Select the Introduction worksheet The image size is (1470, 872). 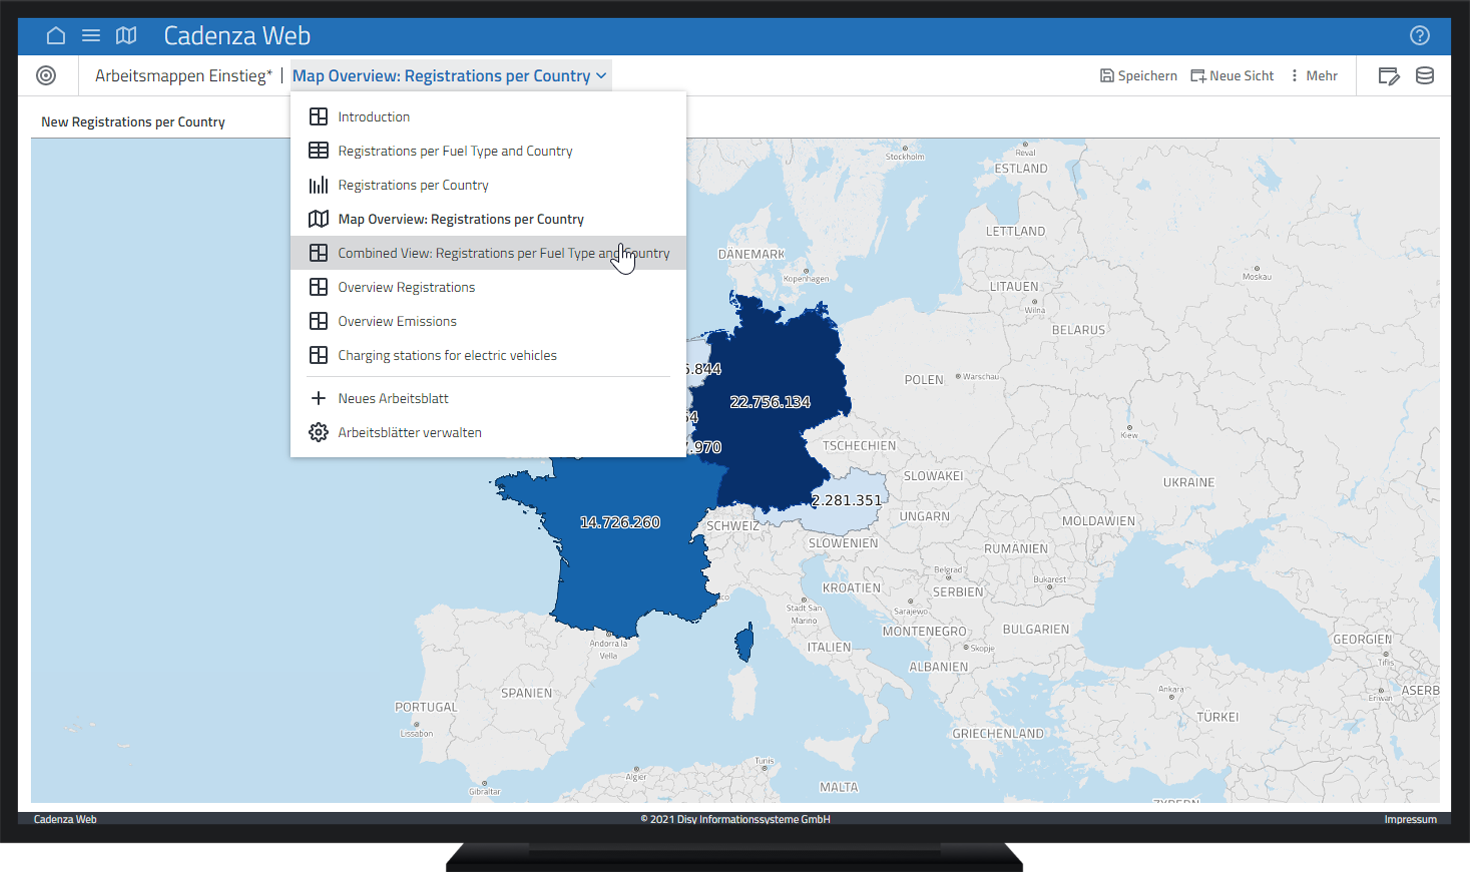coord(373,117)
